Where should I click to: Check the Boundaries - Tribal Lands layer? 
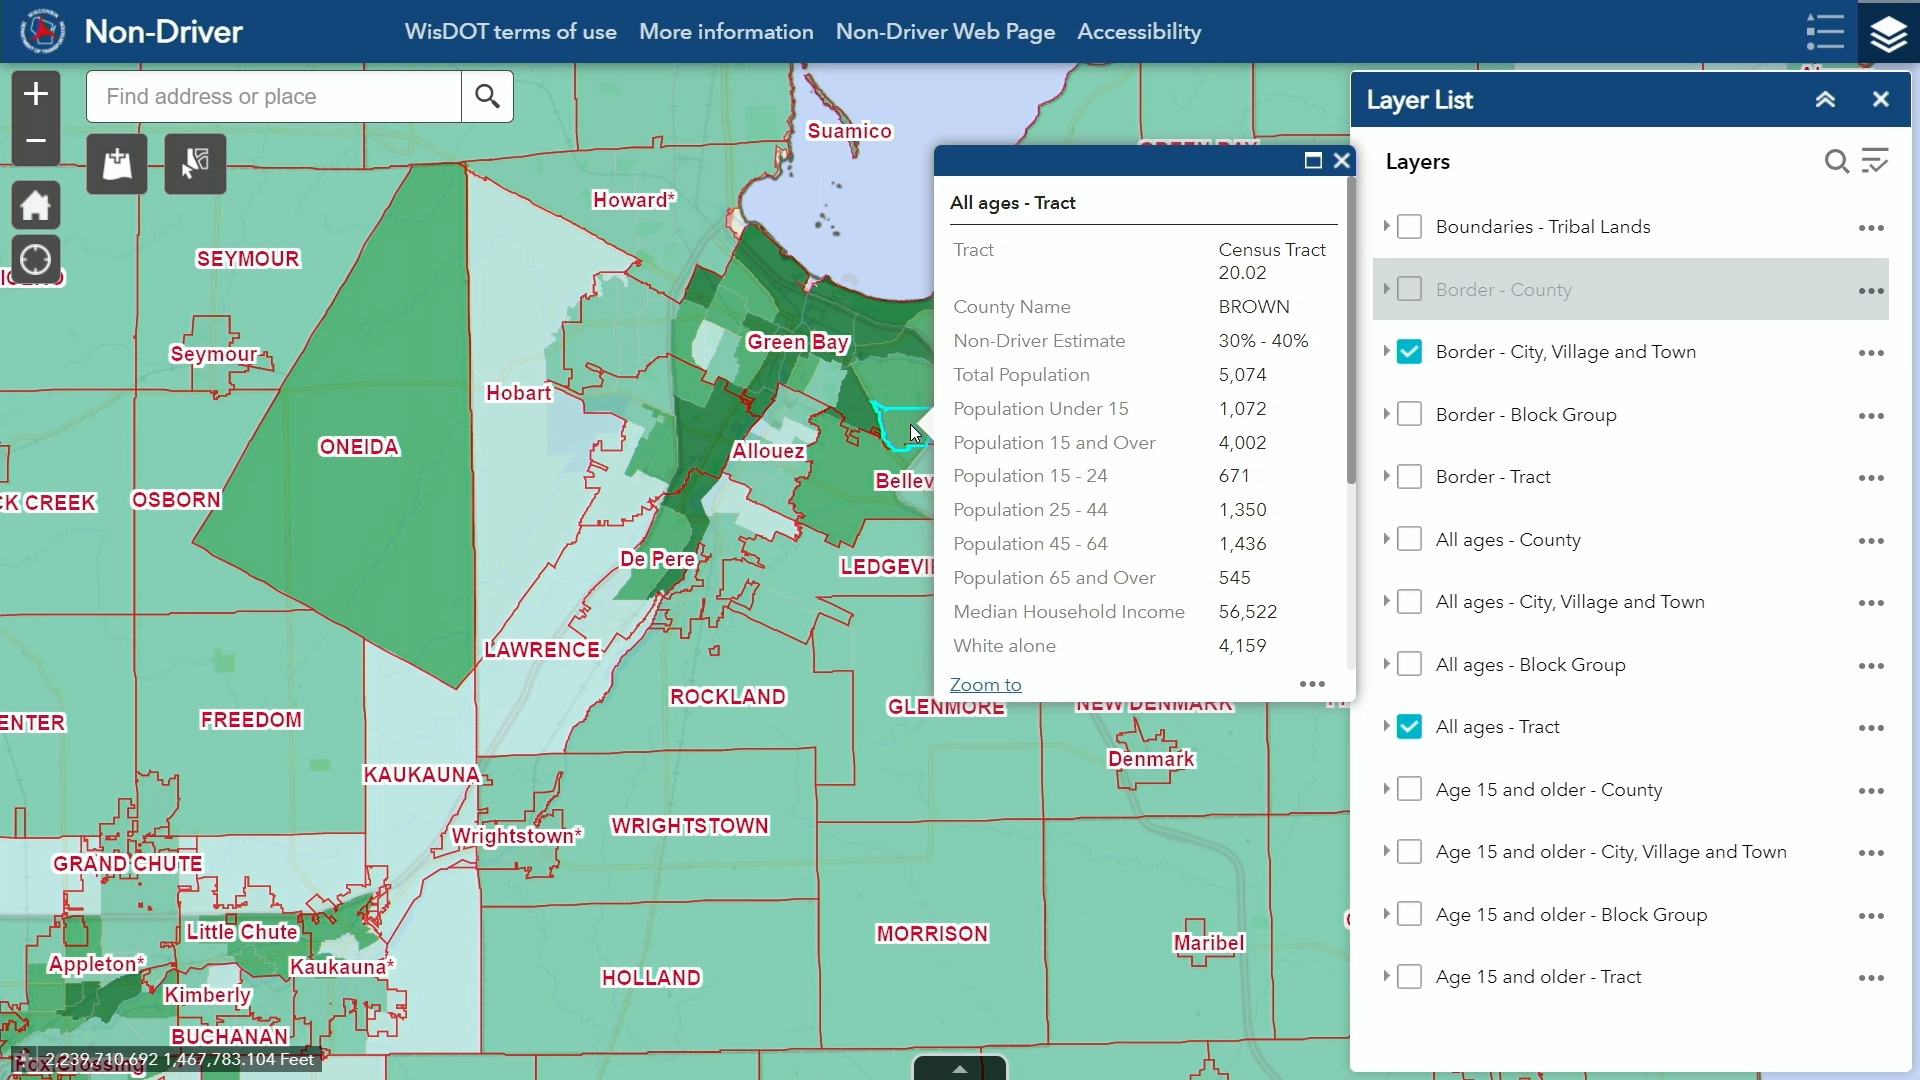(x=1409, y=227)
